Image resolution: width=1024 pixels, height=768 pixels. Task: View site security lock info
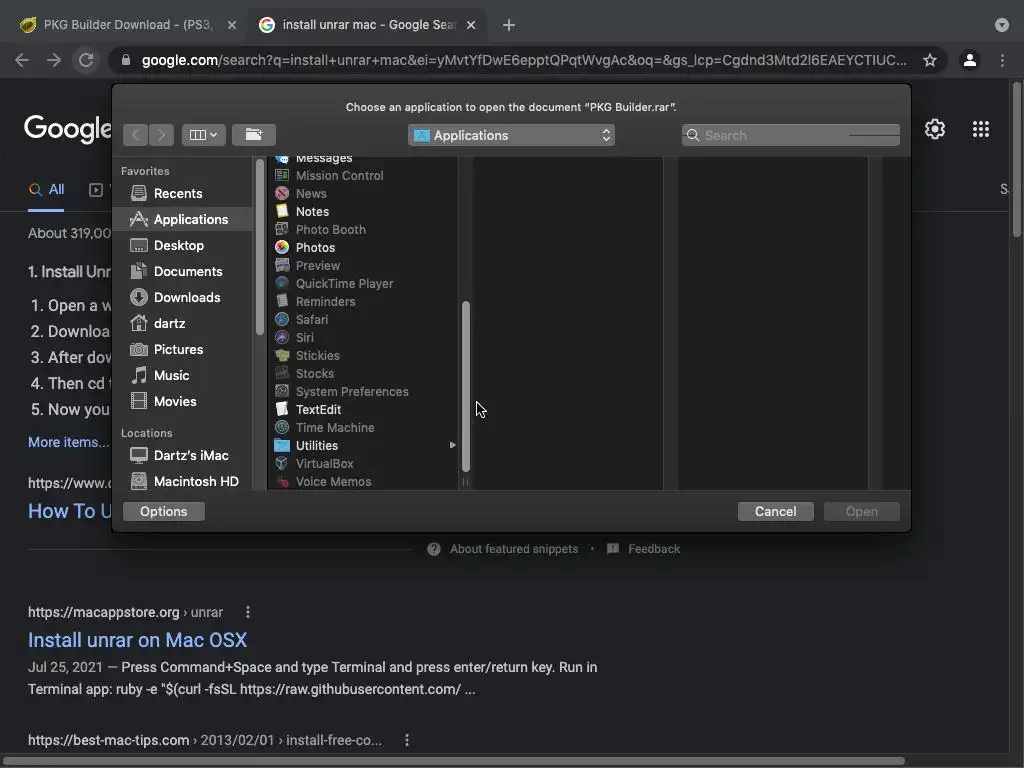126,60
